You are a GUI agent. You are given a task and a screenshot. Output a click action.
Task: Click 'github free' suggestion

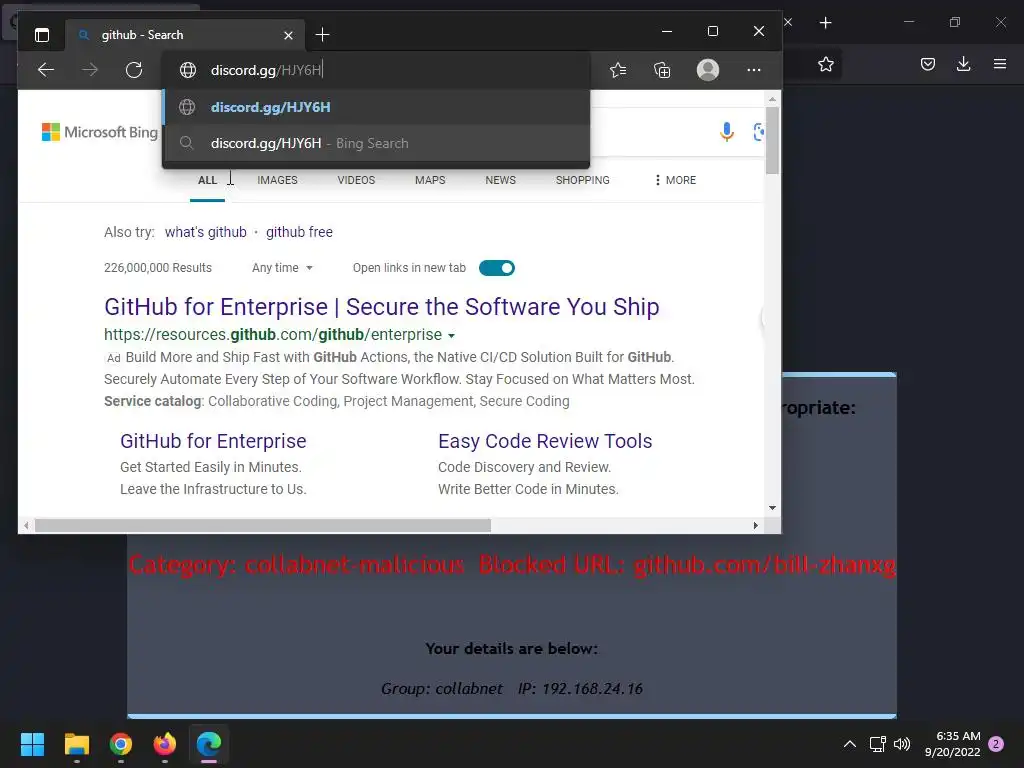tap(299, 232)
